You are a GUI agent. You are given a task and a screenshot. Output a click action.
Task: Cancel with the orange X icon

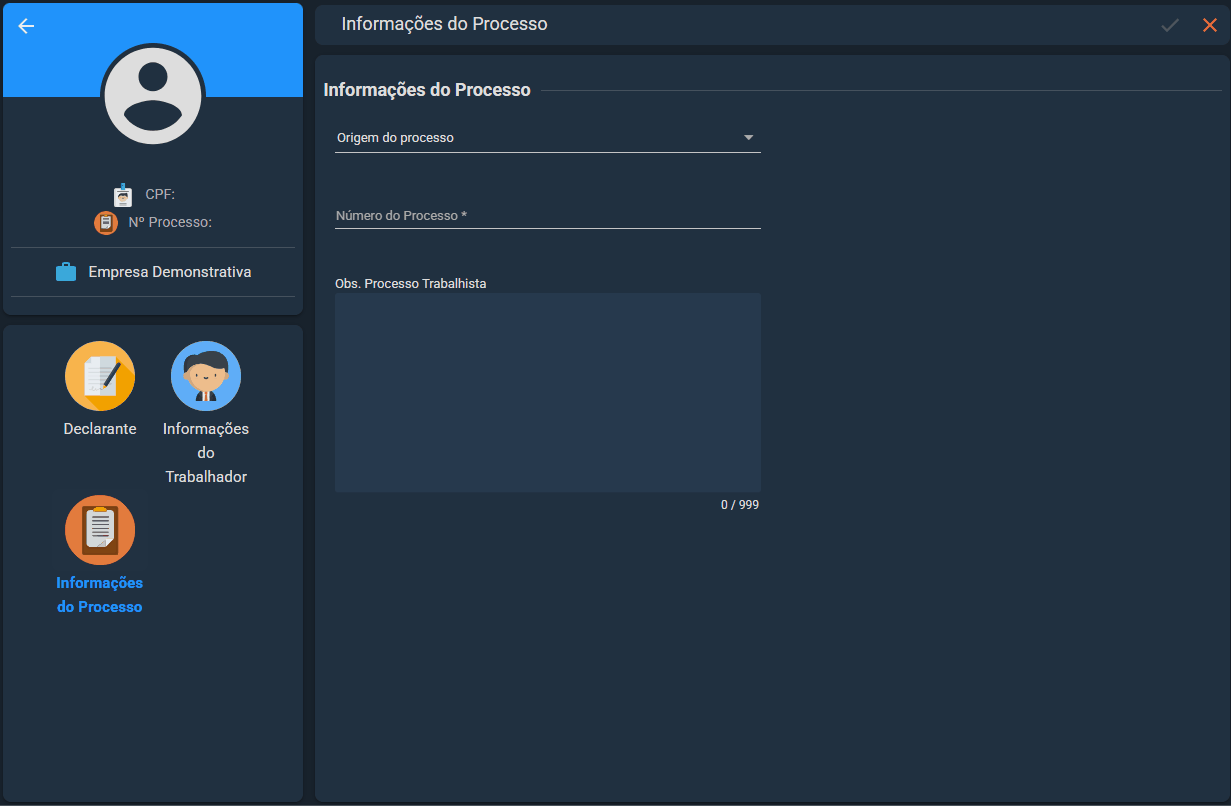1210,25
